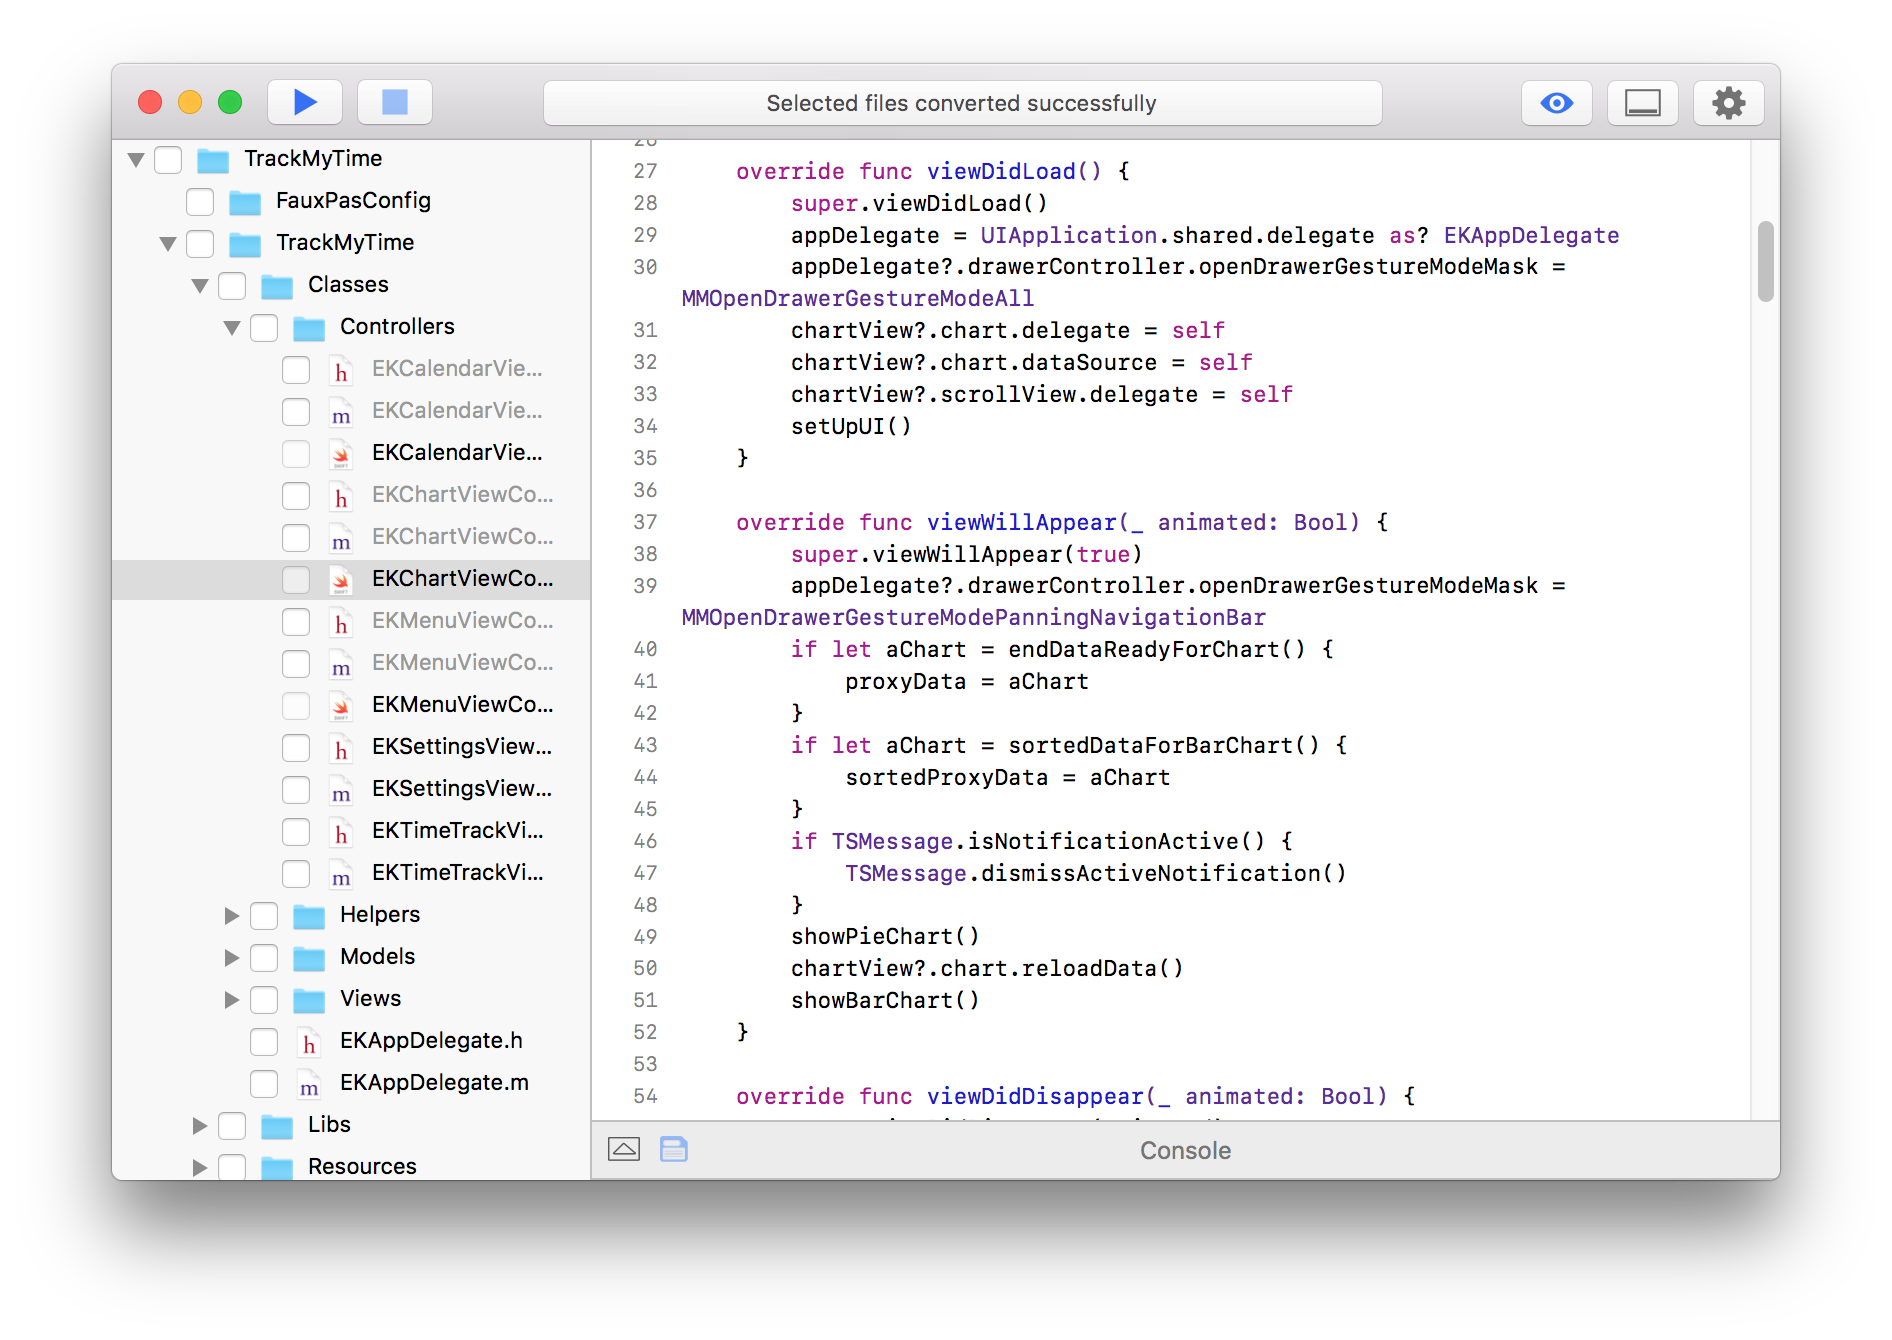Click the .m file icon beside EKAppDelegate.m
Viewport: 1892px width, 1340px height.
click(x=309, y=1083)
